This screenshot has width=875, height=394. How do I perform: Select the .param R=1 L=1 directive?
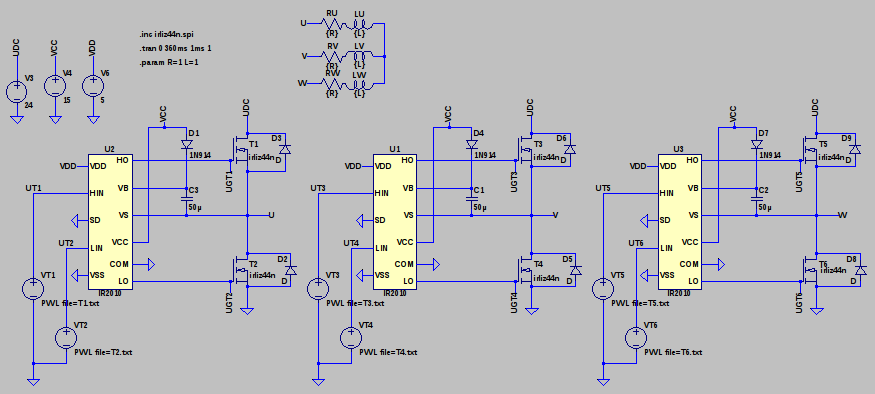point(169,63)
